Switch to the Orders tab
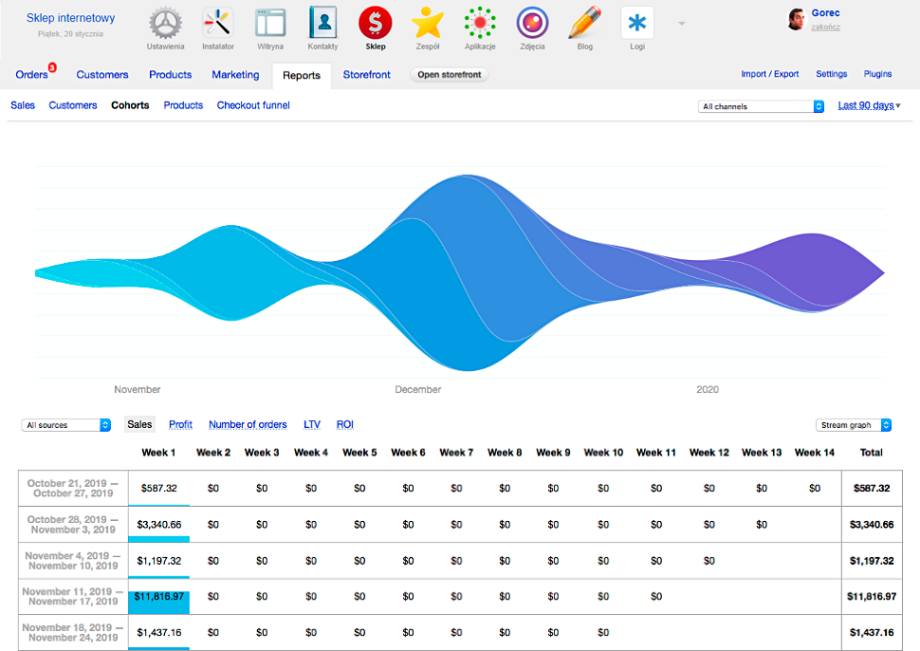The width and height of the screenshot is (920, 651). tap(32, 75)
